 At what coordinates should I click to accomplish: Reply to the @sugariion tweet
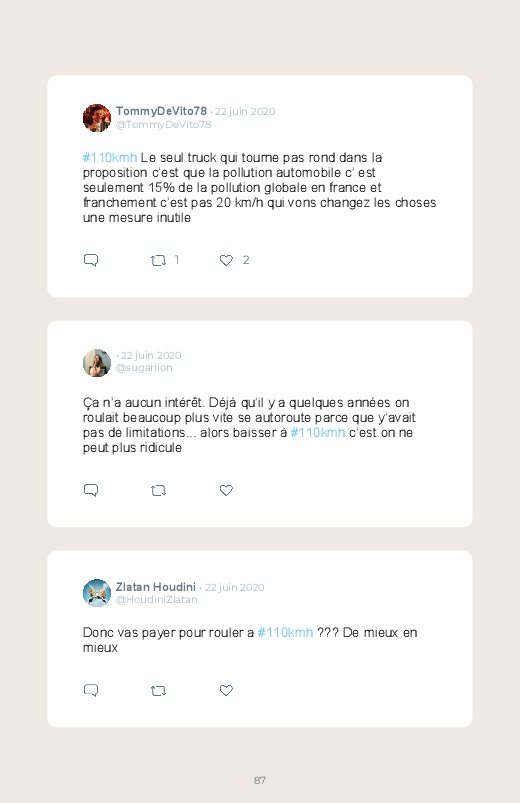91,490
